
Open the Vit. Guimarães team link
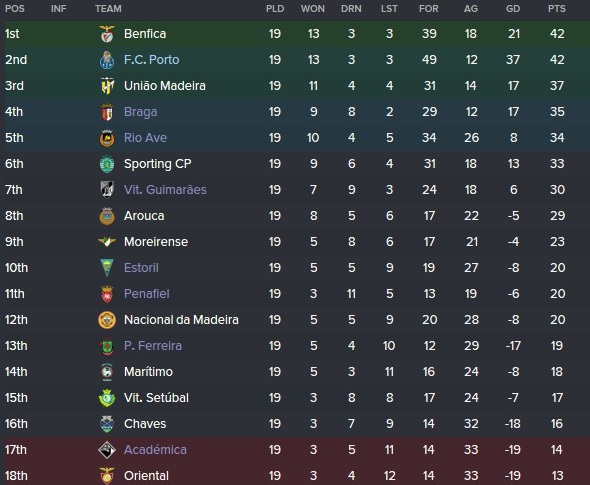(165, 190)
